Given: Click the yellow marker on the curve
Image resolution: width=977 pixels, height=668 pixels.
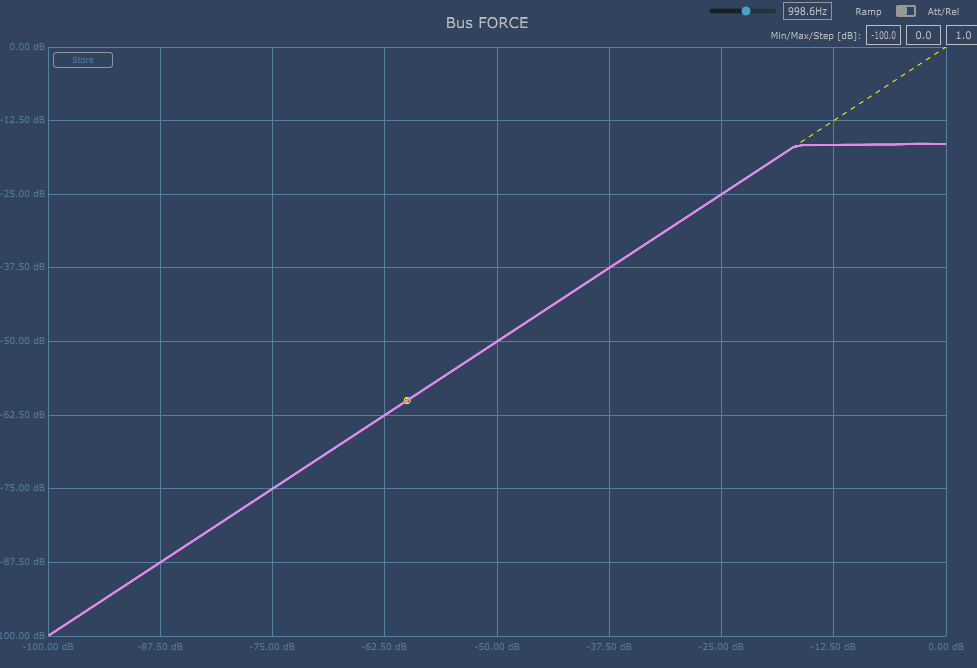Looking at the screenshot, I should click(407, 400).
